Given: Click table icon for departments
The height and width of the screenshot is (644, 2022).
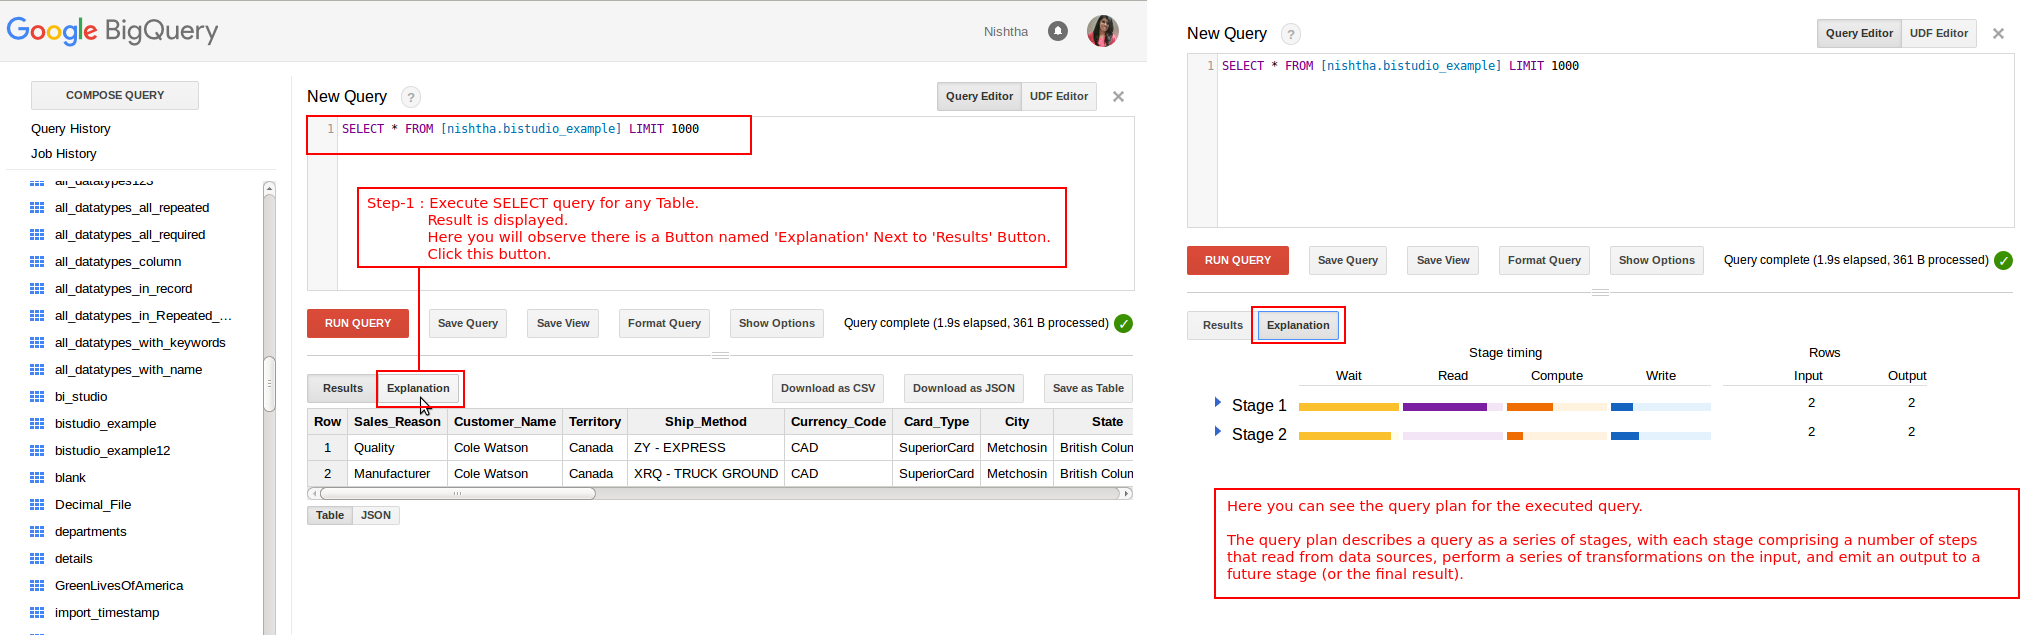Looking at the screenshot, I should pos(37,532).
